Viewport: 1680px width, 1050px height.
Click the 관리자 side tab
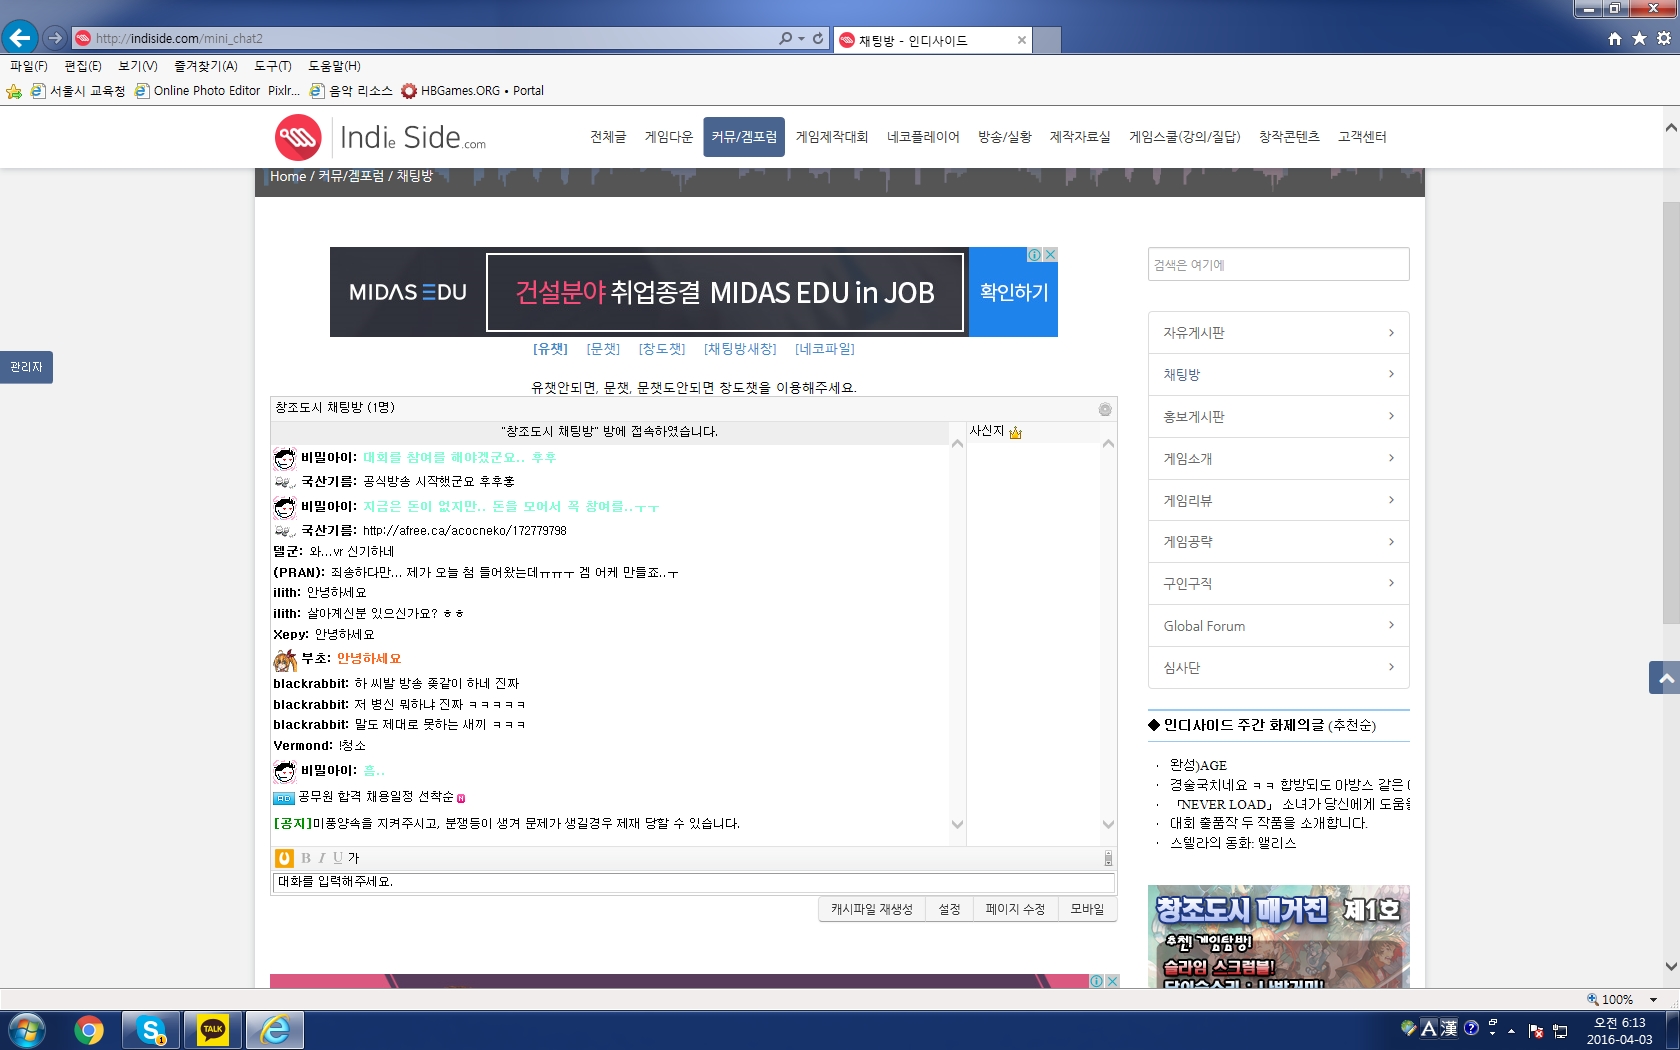tap(26, 367)
